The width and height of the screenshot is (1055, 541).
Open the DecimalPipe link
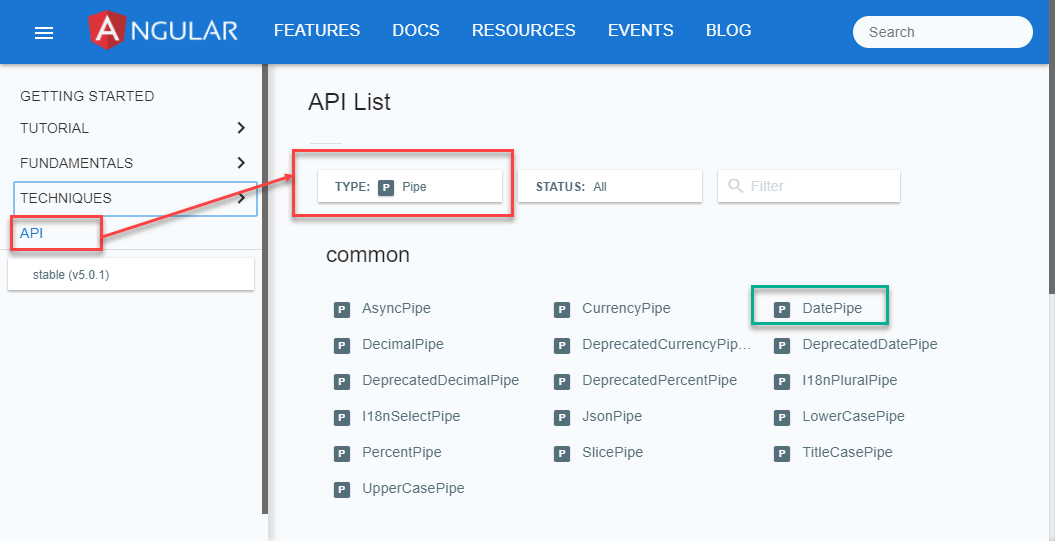(x=402, y=345)
